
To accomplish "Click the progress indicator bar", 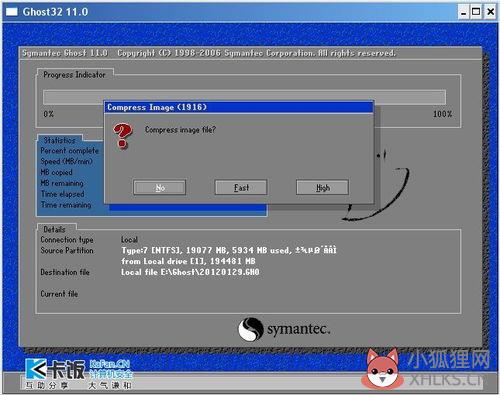I will click(x=244, y=97).
